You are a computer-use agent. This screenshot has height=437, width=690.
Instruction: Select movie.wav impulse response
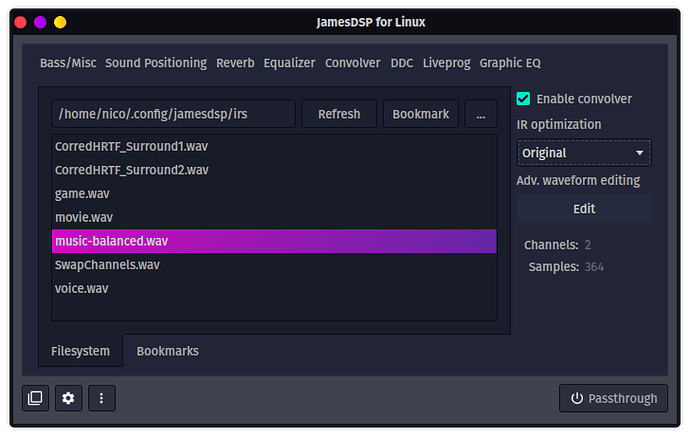pos(274,217)
